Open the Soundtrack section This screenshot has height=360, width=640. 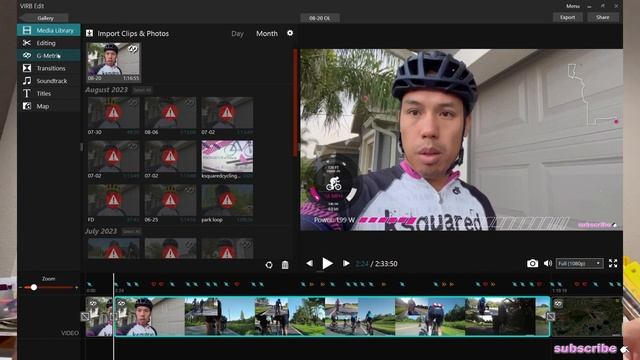(x=49, y=81)
